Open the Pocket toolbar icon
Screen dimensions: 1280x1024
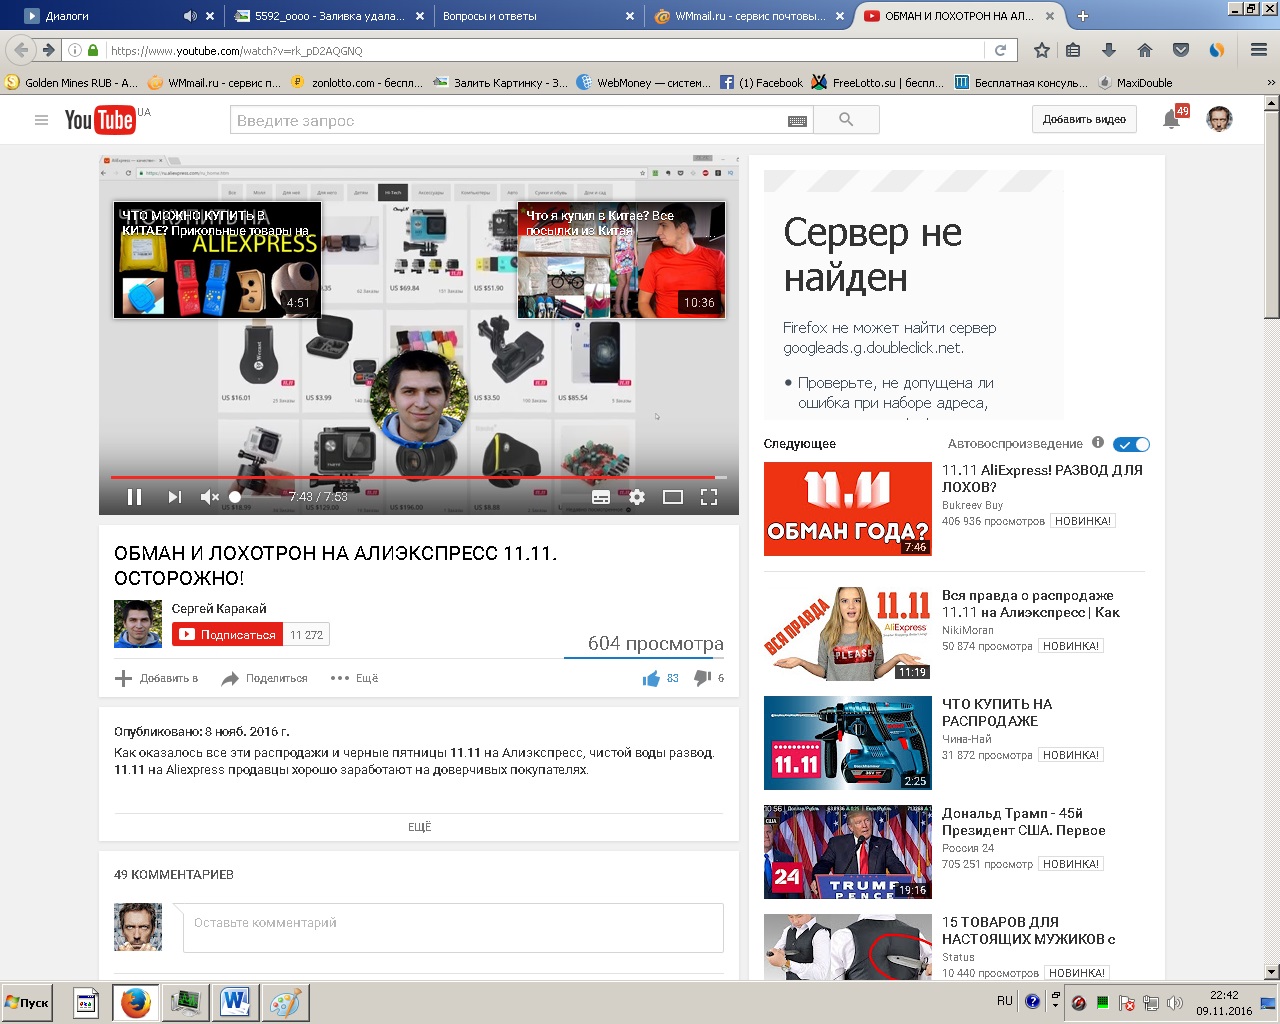(x=1181, y=50)
